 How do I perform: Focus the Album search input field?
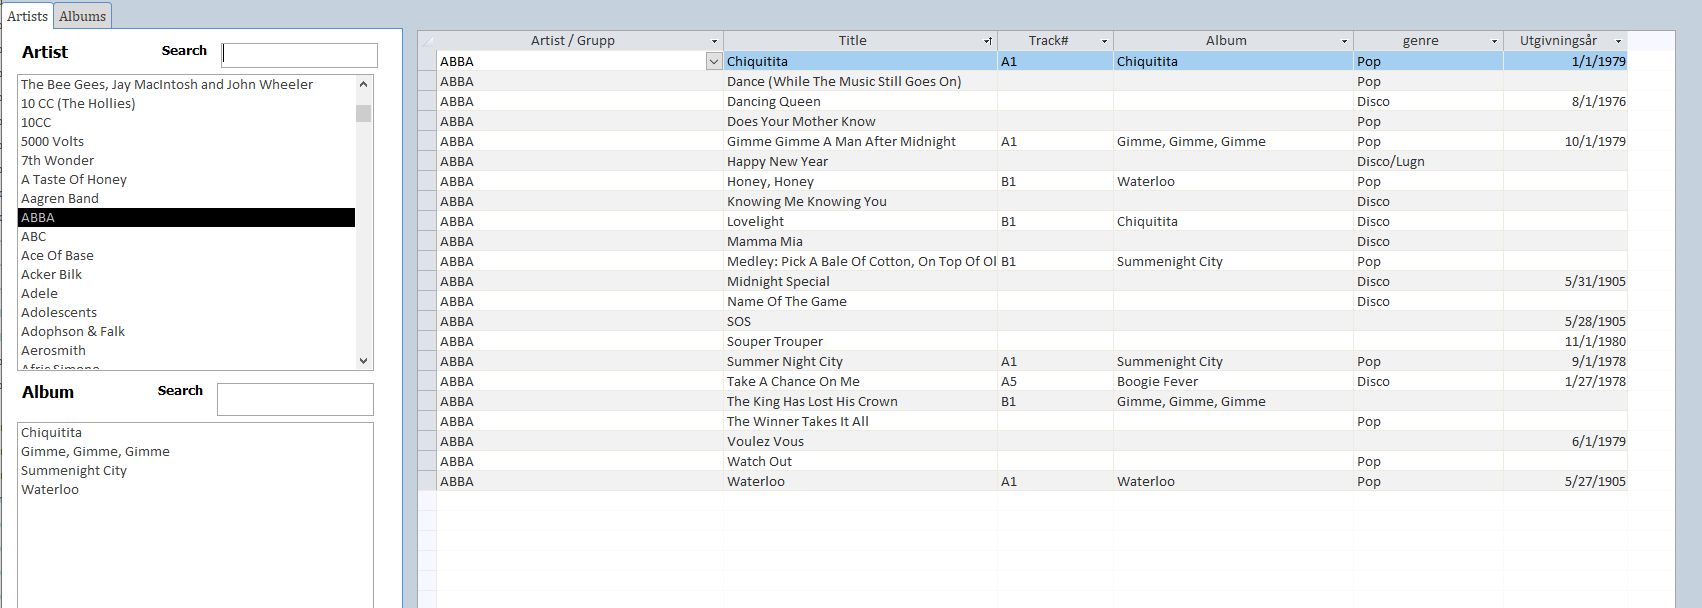point(295,399)
